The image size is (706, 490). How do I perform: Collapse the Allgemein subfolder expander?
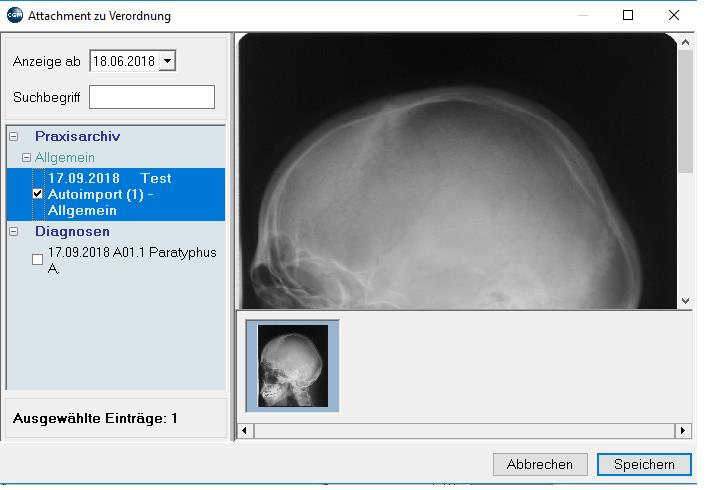point(26,158)
